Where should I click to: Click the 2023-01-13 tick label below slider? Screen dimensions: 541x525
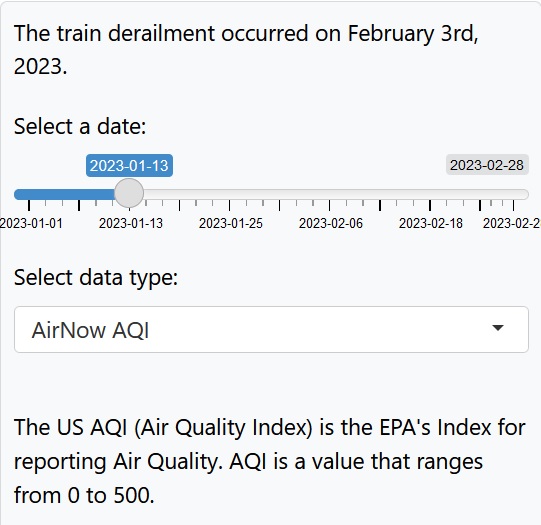pos(131,224)
